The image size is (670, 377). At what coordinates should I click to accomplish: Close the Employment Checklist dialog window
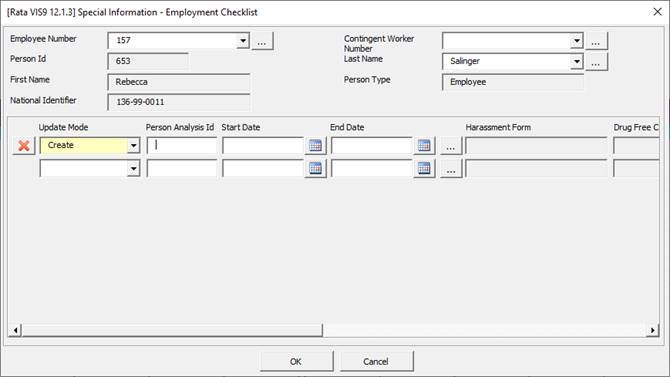pyautogui.click(x=658, y=12)
